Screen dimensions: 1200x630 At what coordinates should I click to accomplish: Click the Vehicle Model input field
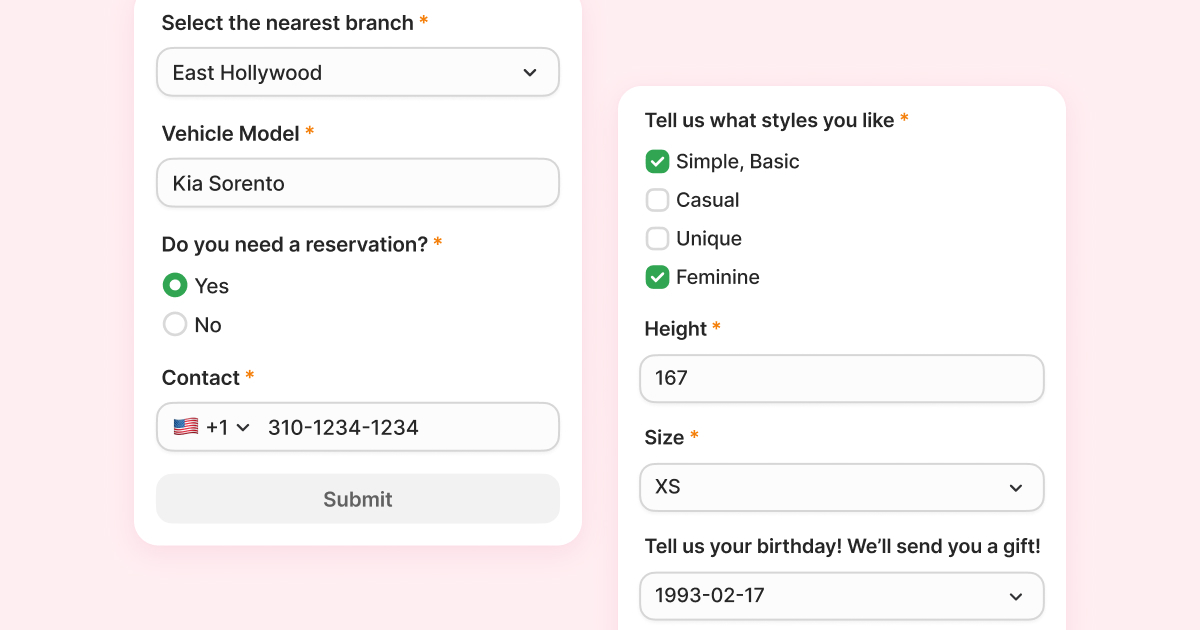click(x=357, y=184)
